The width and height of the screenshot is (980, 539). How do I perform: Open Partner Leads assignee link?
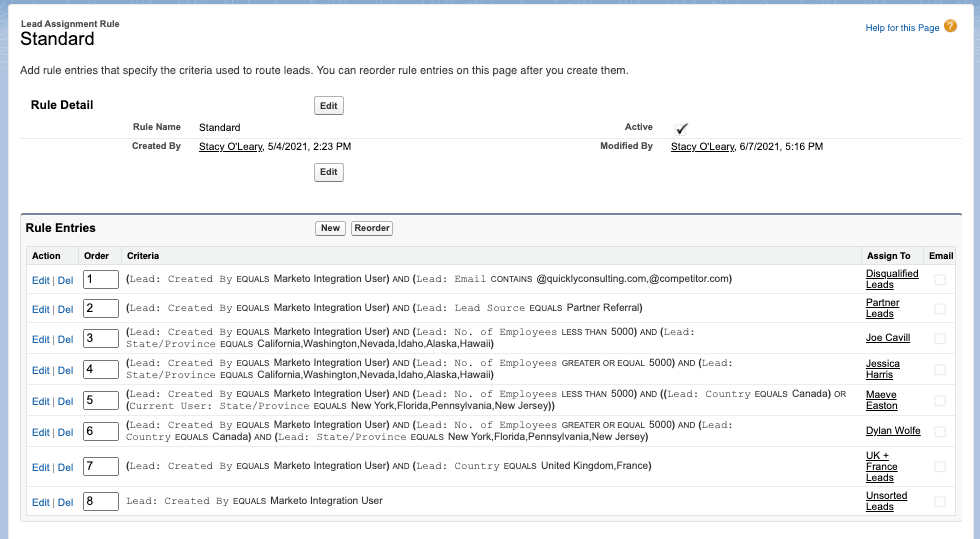[x=882, y=308]
